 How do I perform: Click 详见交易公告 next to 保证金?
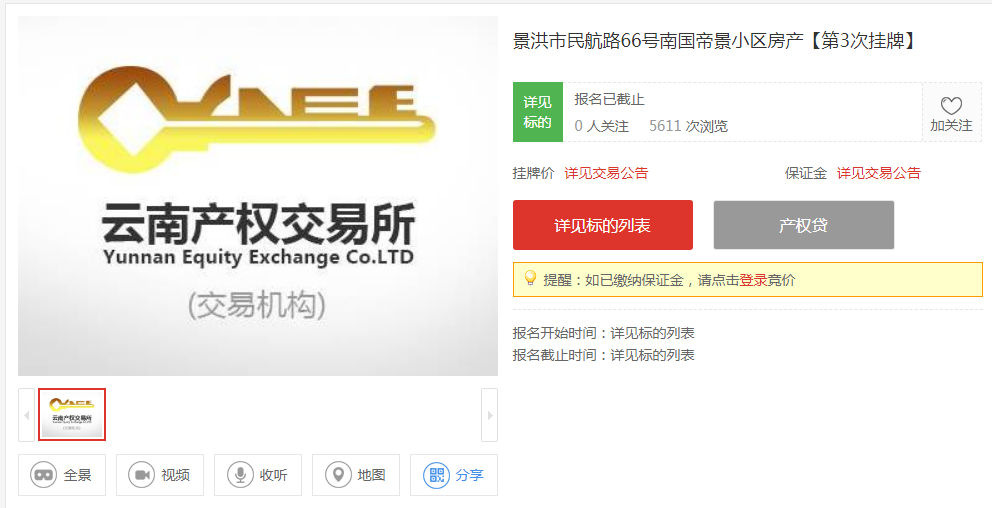pos(879,173)
